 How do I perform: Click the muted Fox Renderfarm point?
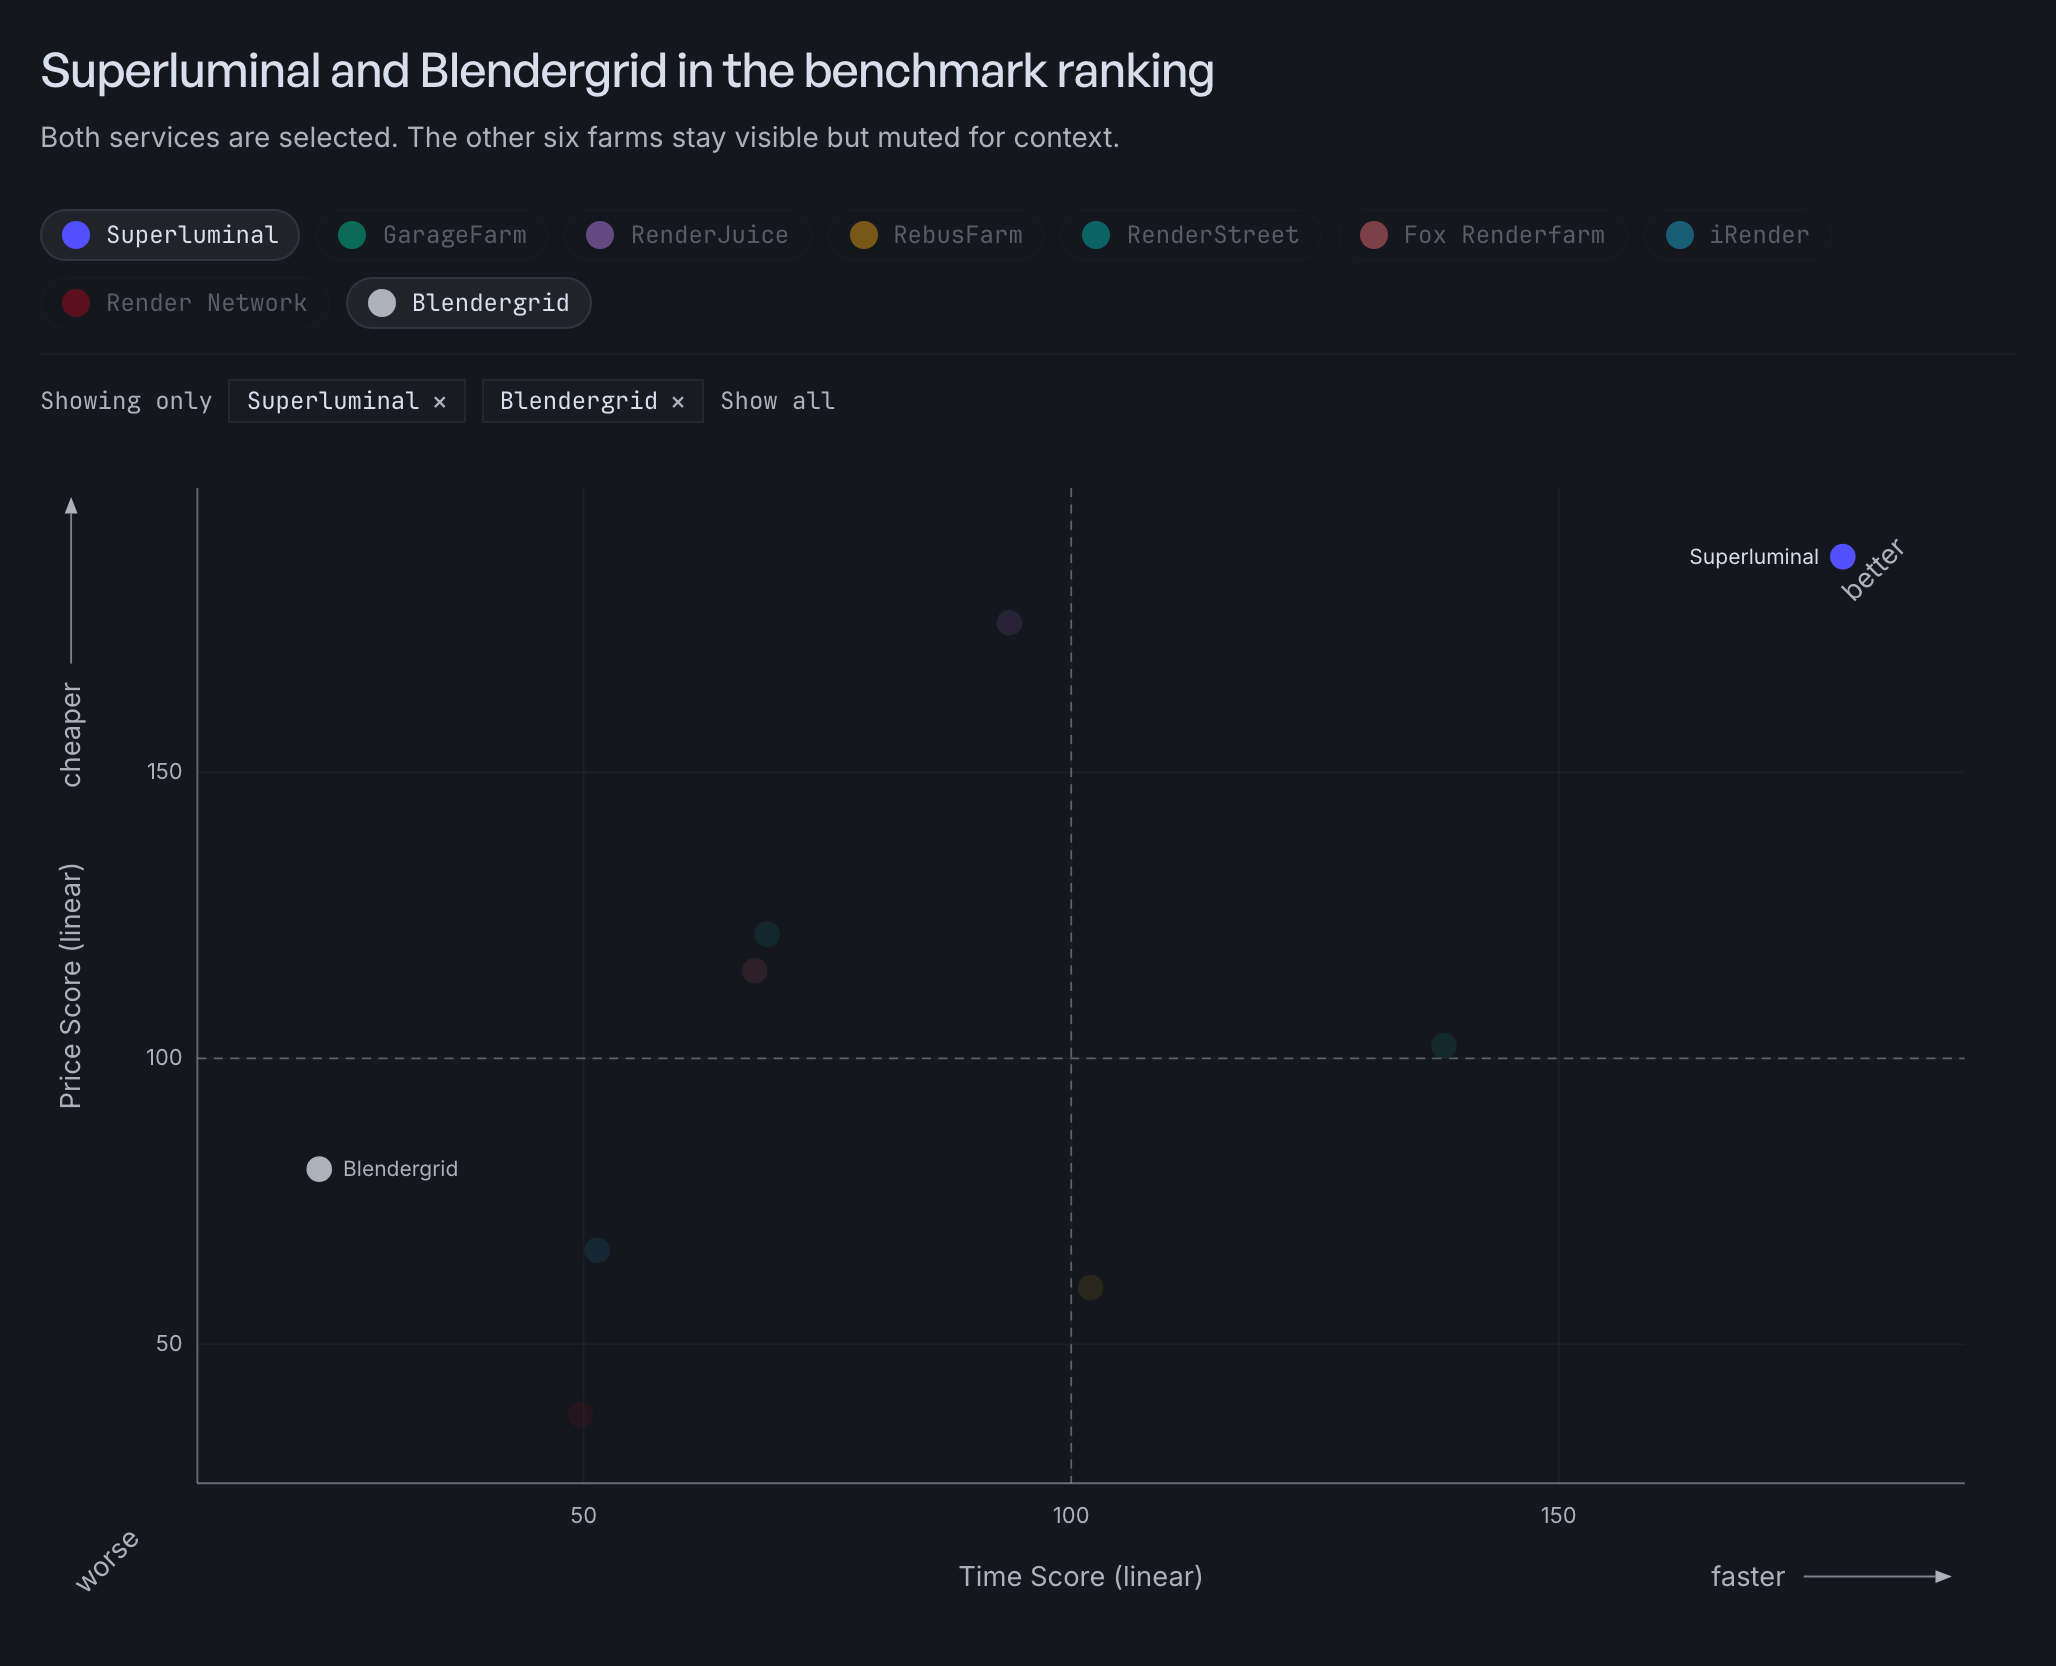(755, 970)
